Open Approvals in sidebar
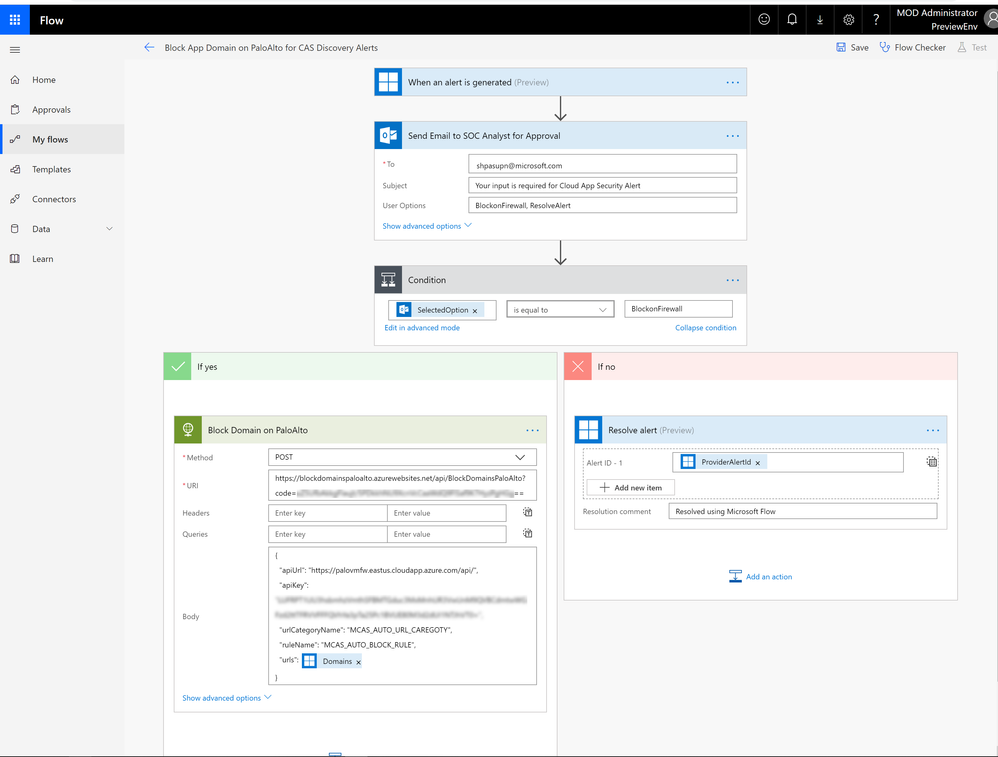 (62, 110)
